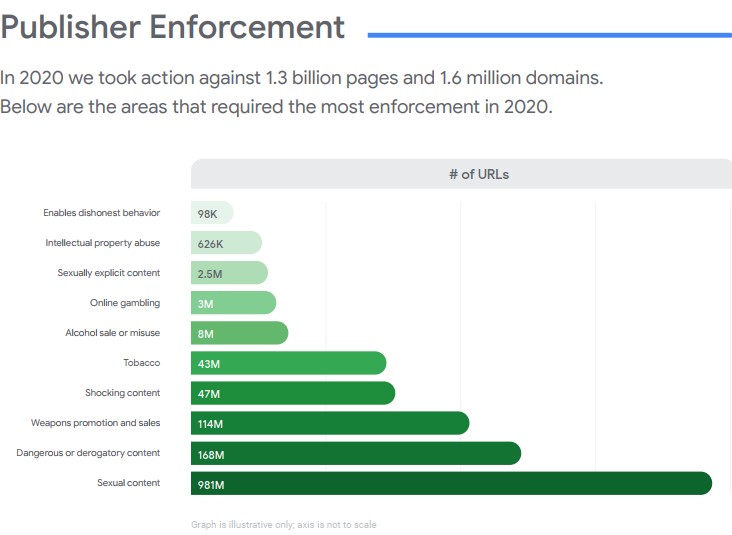Click the 43M Tobacco bar
This screenshot has width=732, height=535.
click(288, 363)
